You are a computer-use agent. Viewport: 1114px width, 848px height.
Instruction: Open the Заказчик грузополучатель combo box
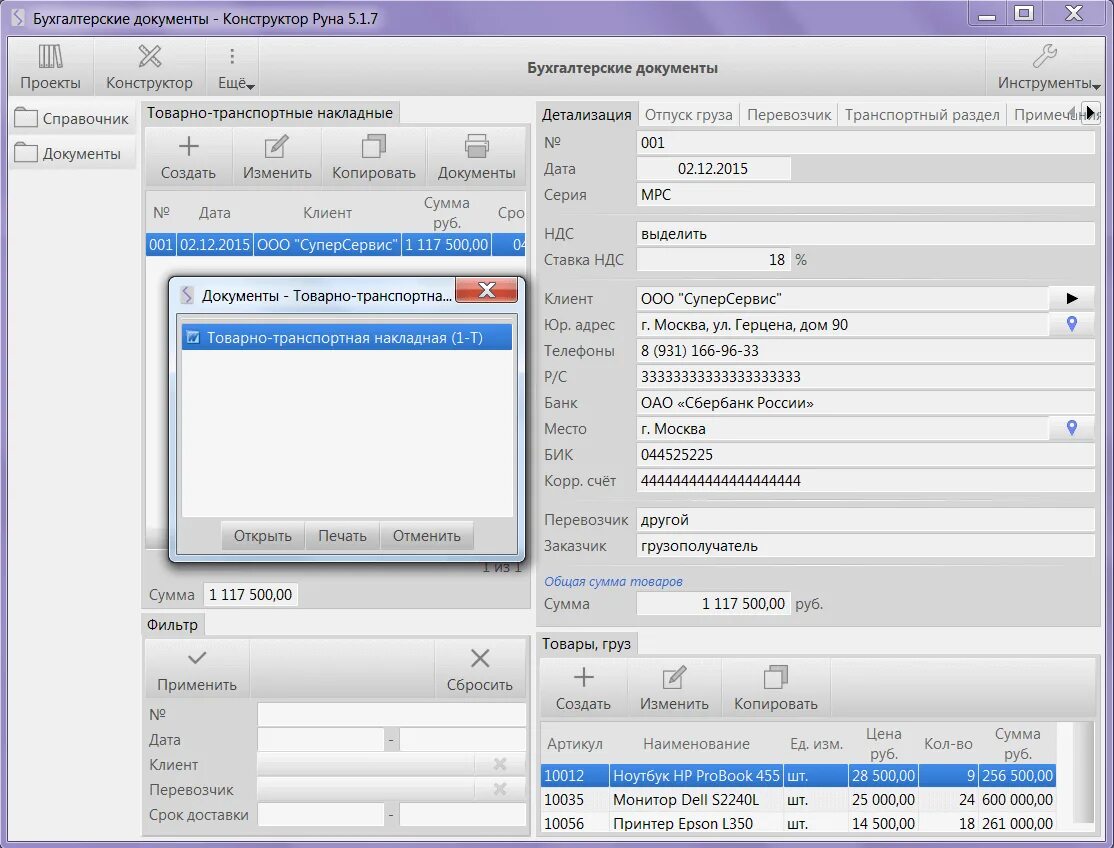click(x=865, y=546)
